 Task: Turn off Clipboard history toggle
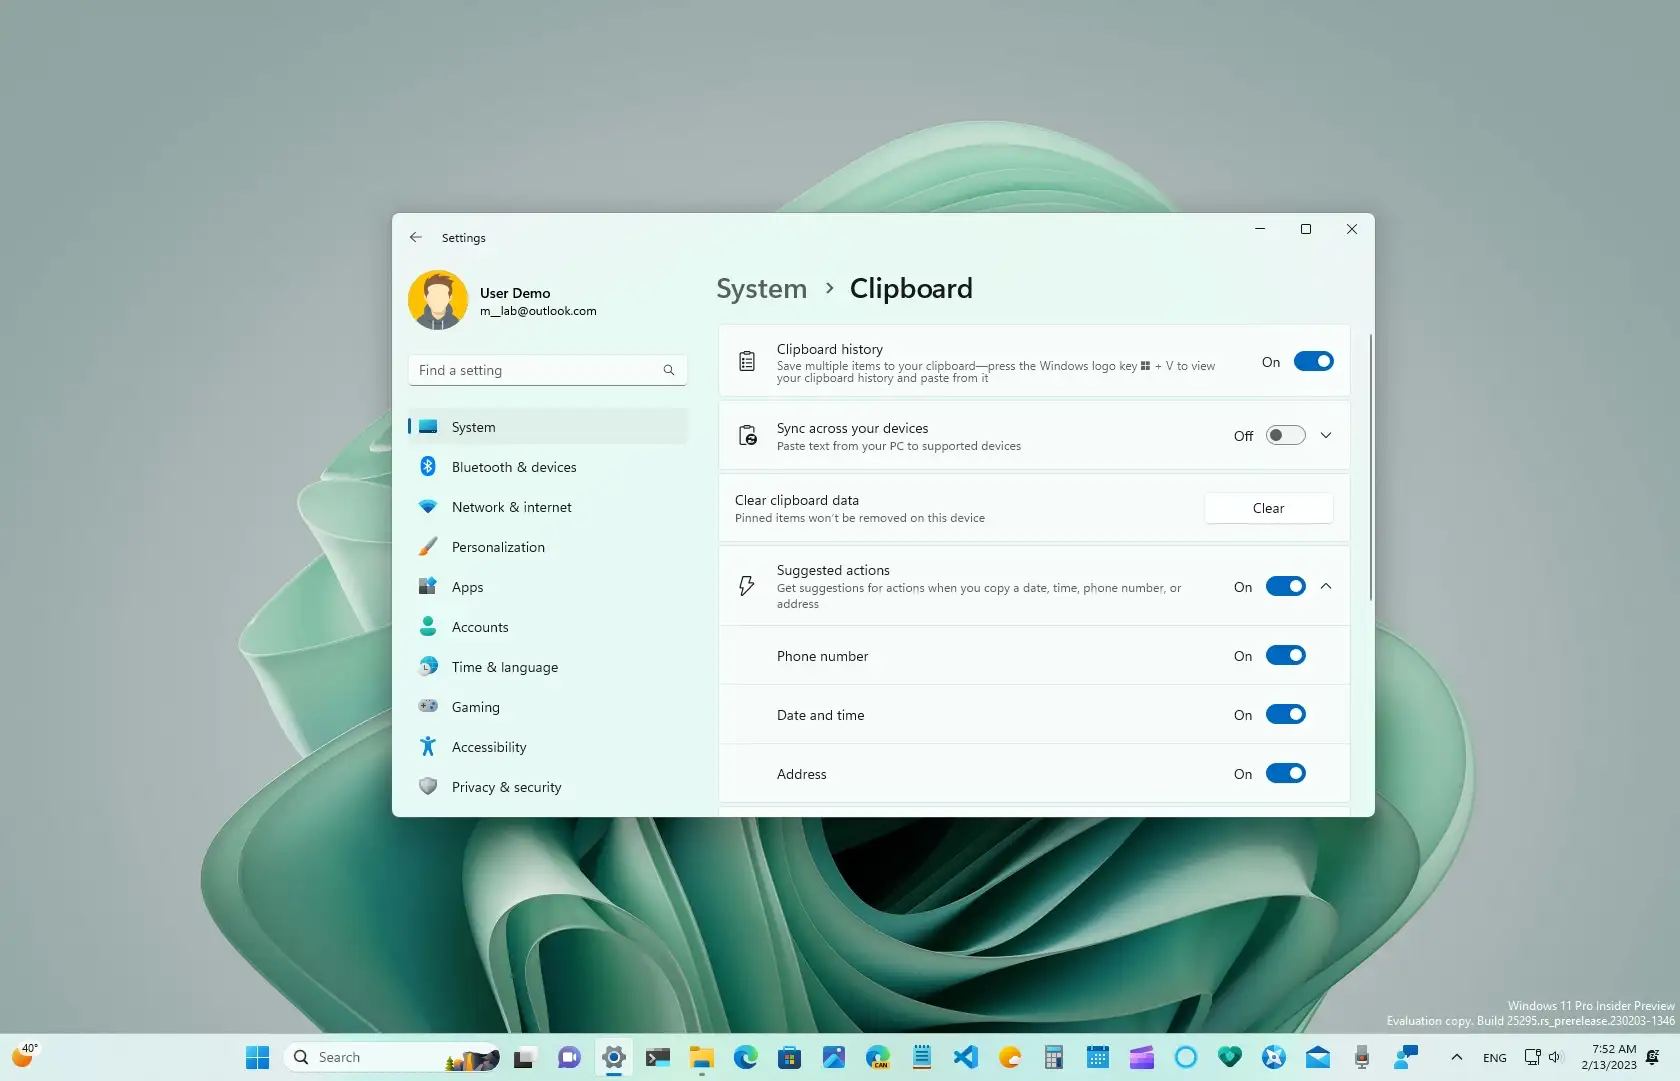tap(1314, 361)
